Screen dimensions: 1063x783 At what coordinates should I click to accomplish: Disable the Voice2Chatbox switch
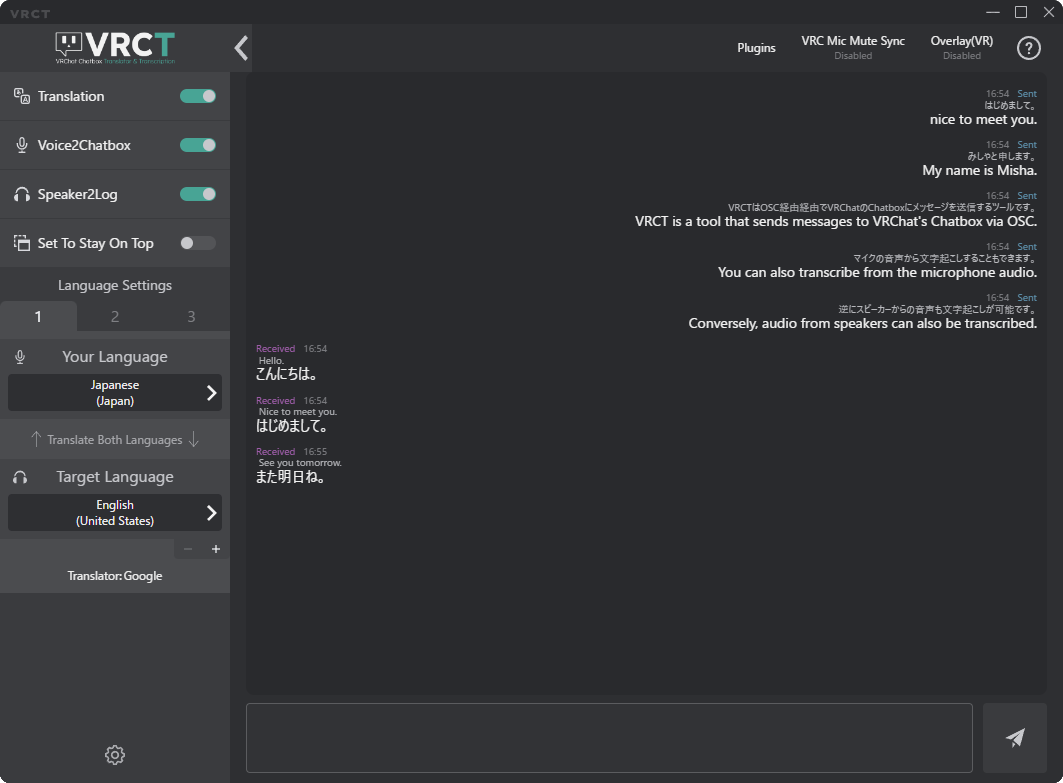pos(198,145)
